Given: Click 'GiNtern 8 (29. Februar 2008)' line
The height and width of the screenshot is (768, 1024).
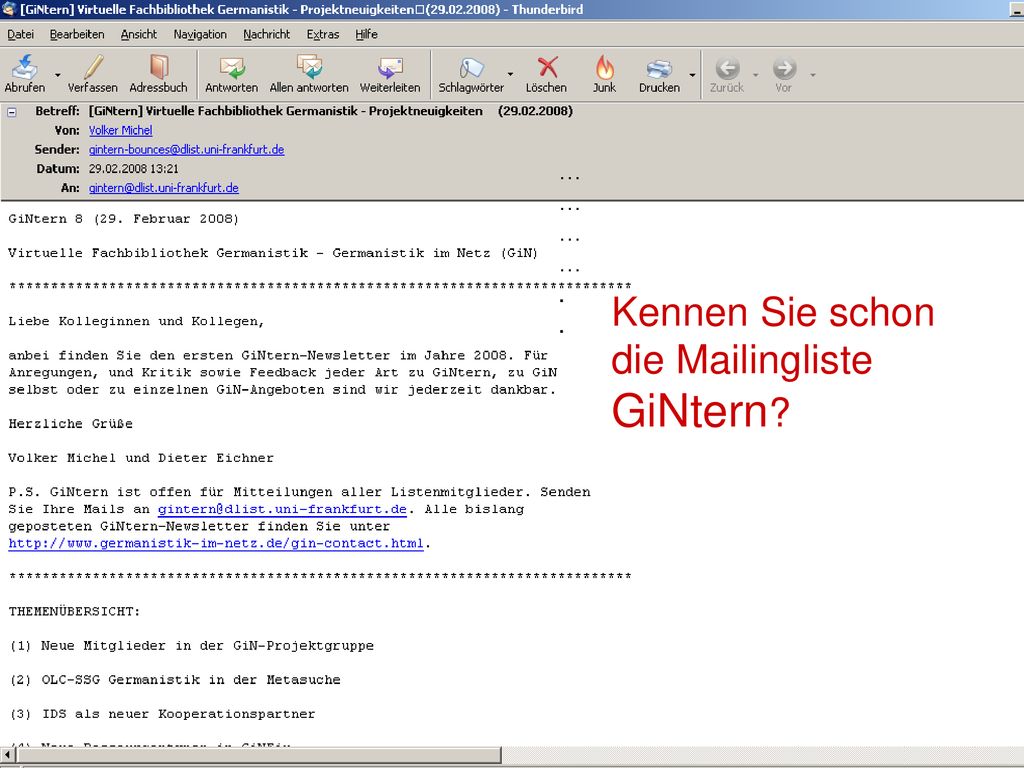Looking at the screenshot, I should point(123,219).
